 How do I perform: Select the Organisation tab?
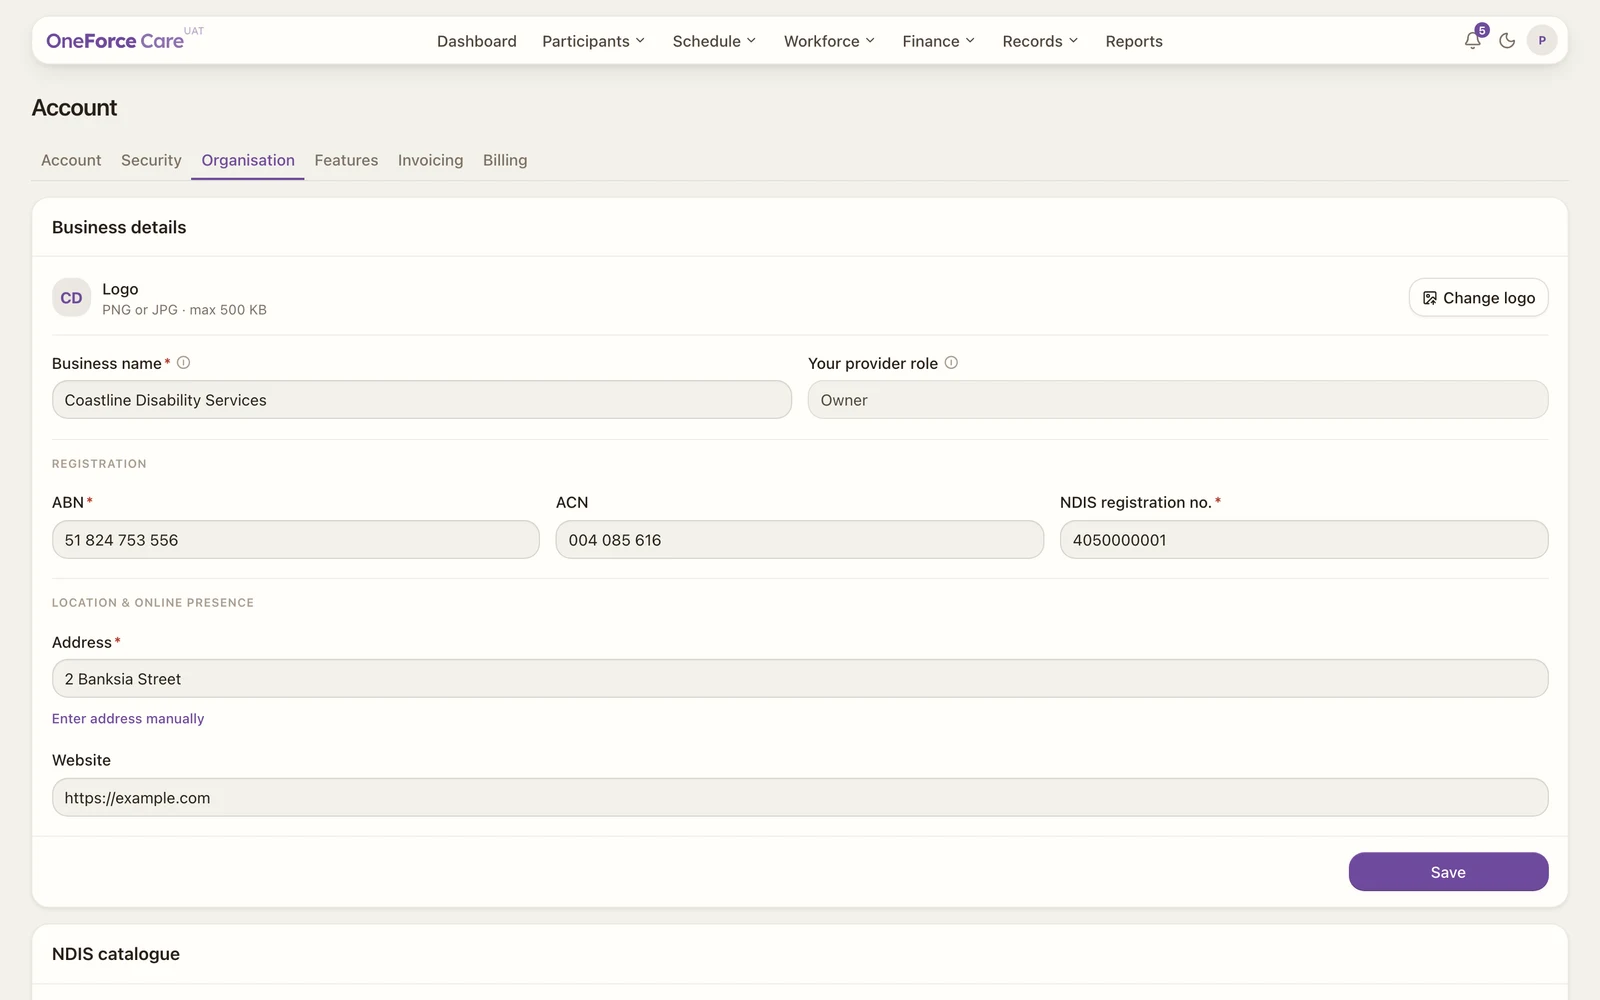248,160
